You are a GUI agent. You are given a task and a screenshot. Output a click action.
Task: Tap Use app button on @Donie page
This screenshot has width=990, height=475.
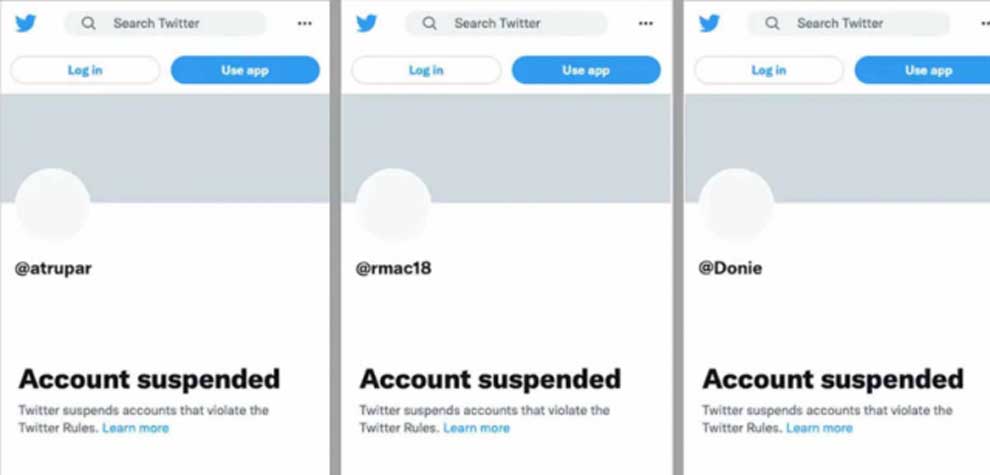(925, 70)
